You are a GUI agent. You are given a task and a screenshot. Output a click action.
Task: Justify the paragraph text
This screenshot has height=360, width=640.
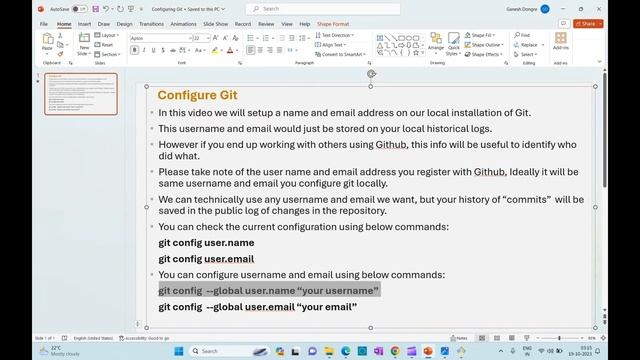point(280,50)
